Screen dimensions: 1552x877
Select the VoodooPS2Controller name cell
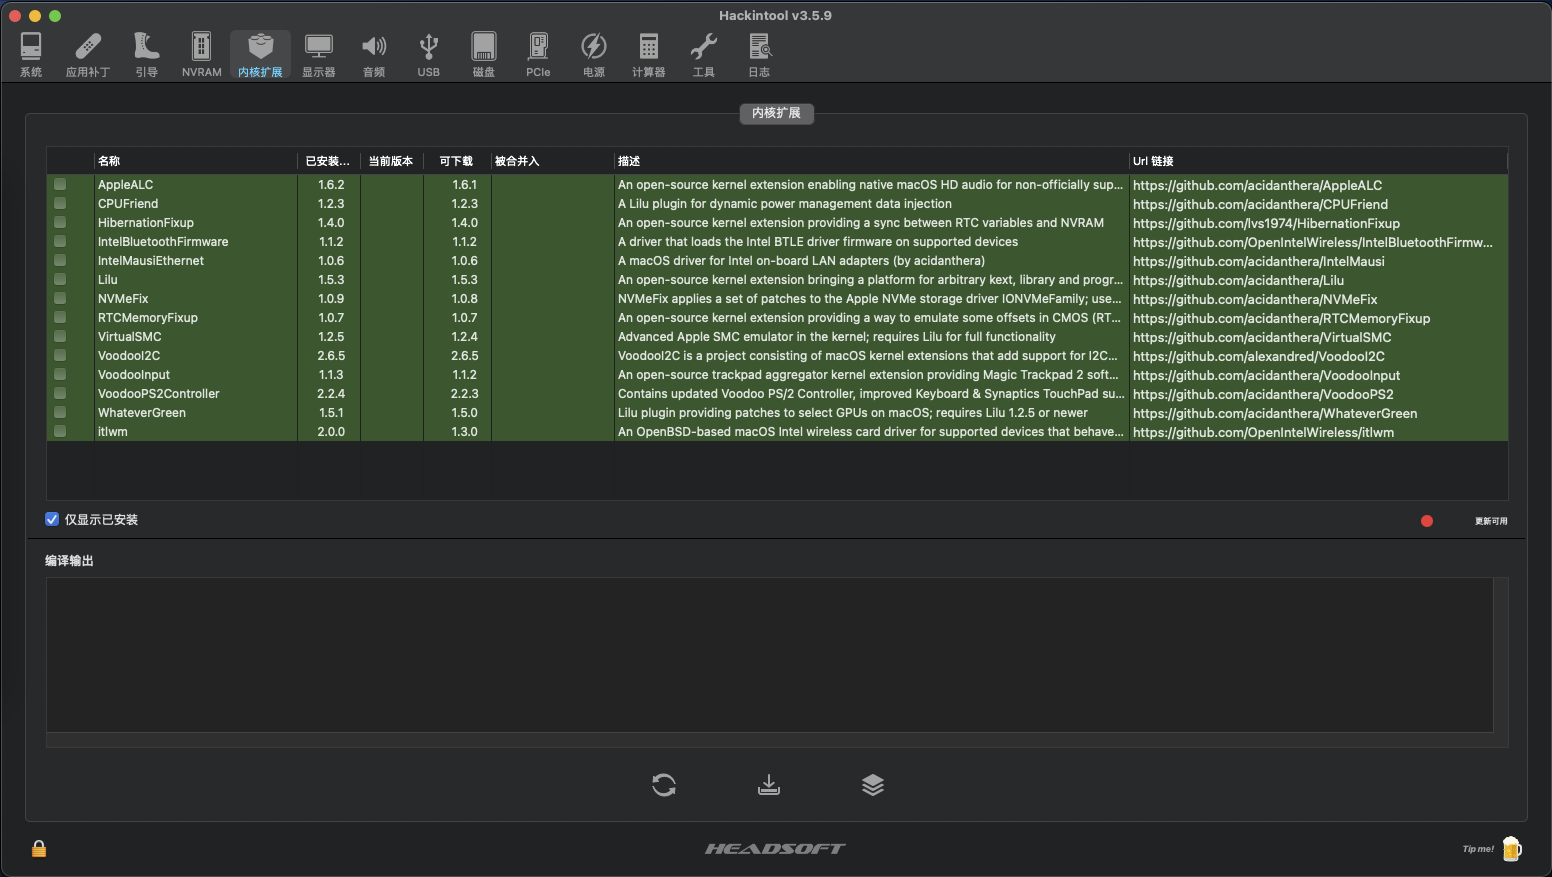point(158,393)
